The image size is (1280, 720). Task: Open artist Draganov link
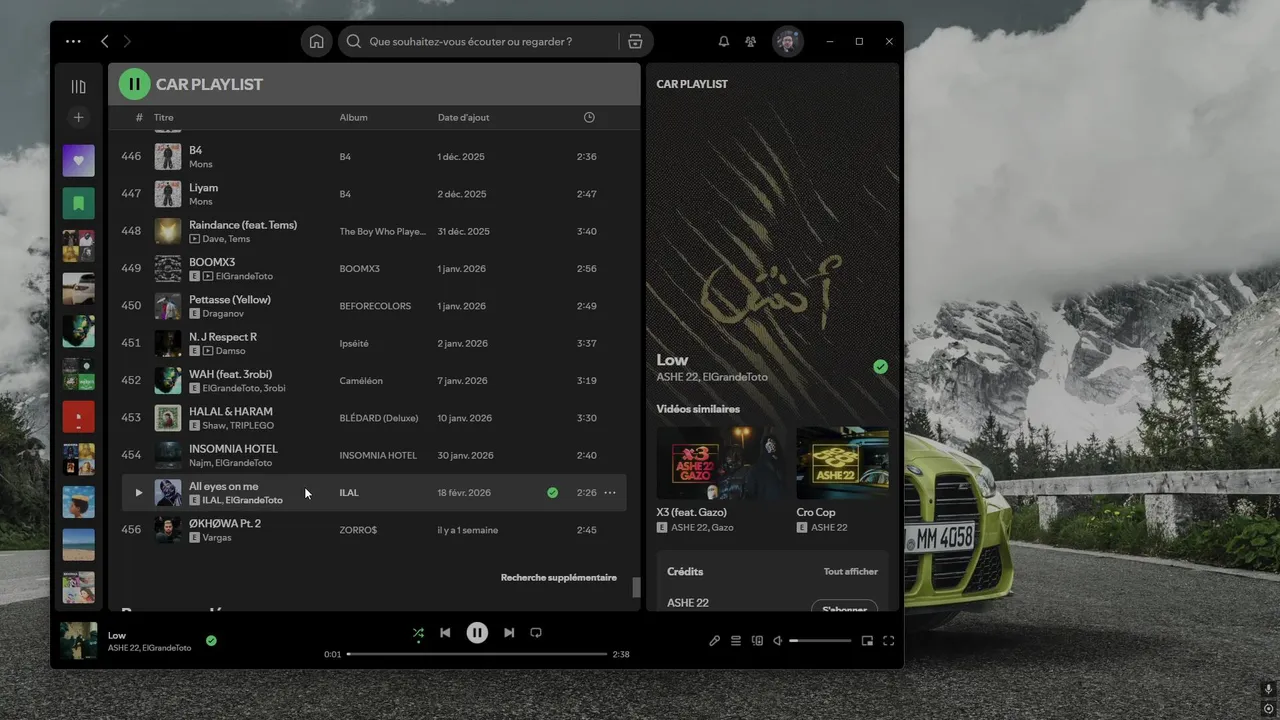(222, 314)
